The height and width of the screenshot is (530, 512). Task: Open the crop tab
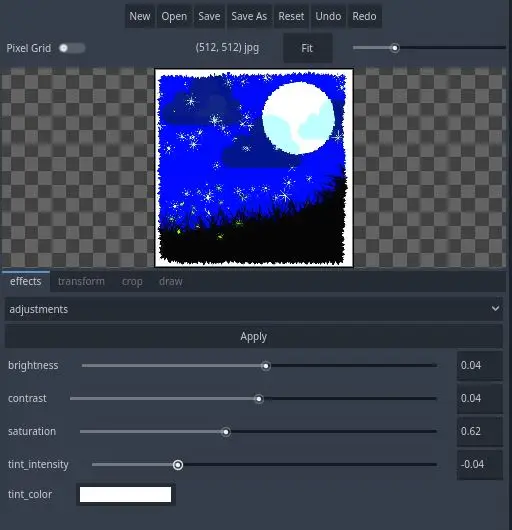pyautogui.click(x=132, y=281)
